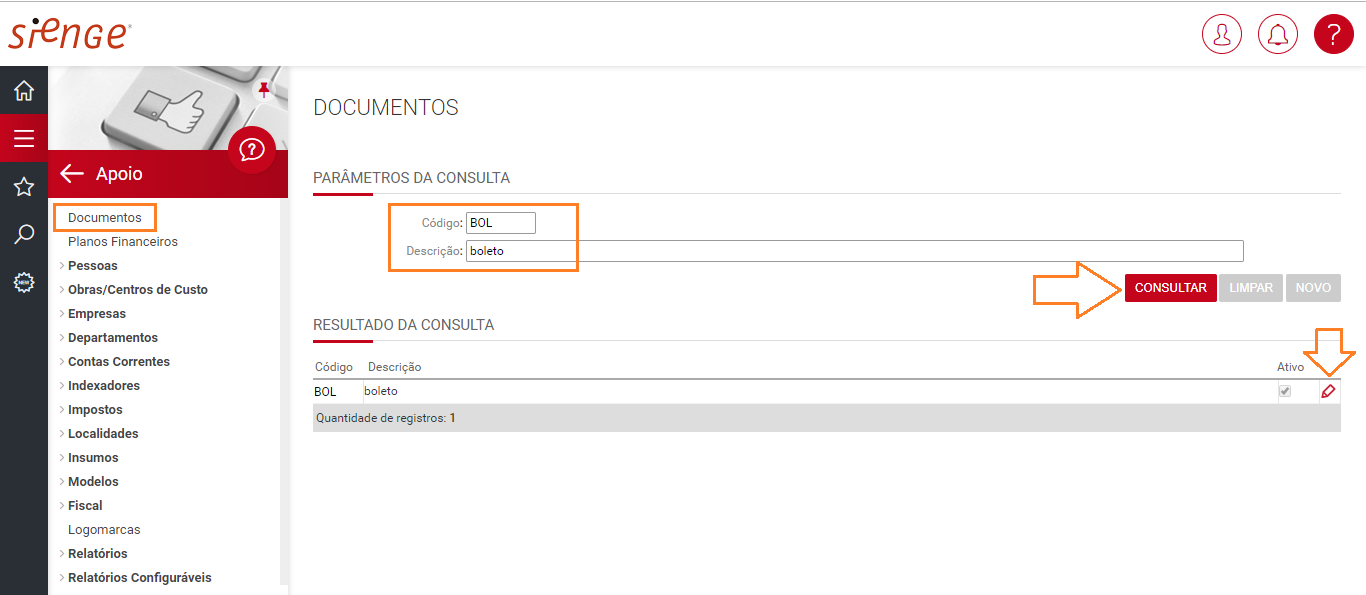Toggle the hamburger menu icon

tap(24, 138)
